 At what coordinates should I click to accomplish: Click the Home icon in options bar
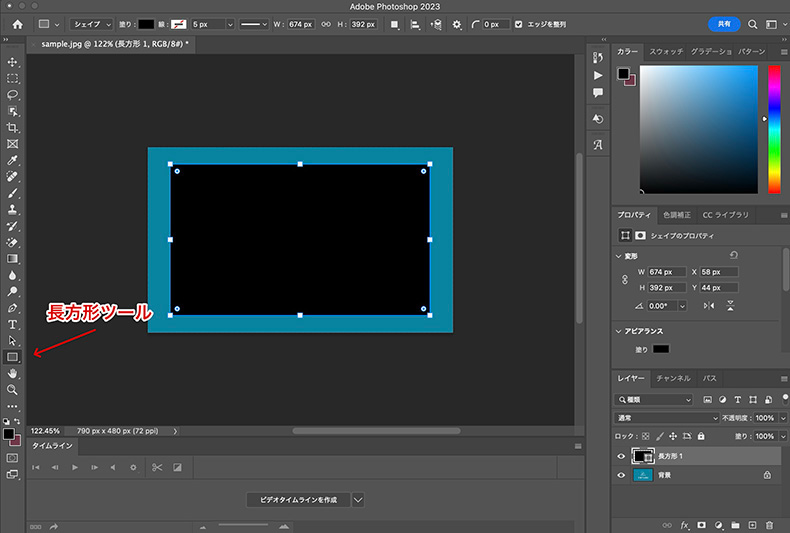point(17,23)
